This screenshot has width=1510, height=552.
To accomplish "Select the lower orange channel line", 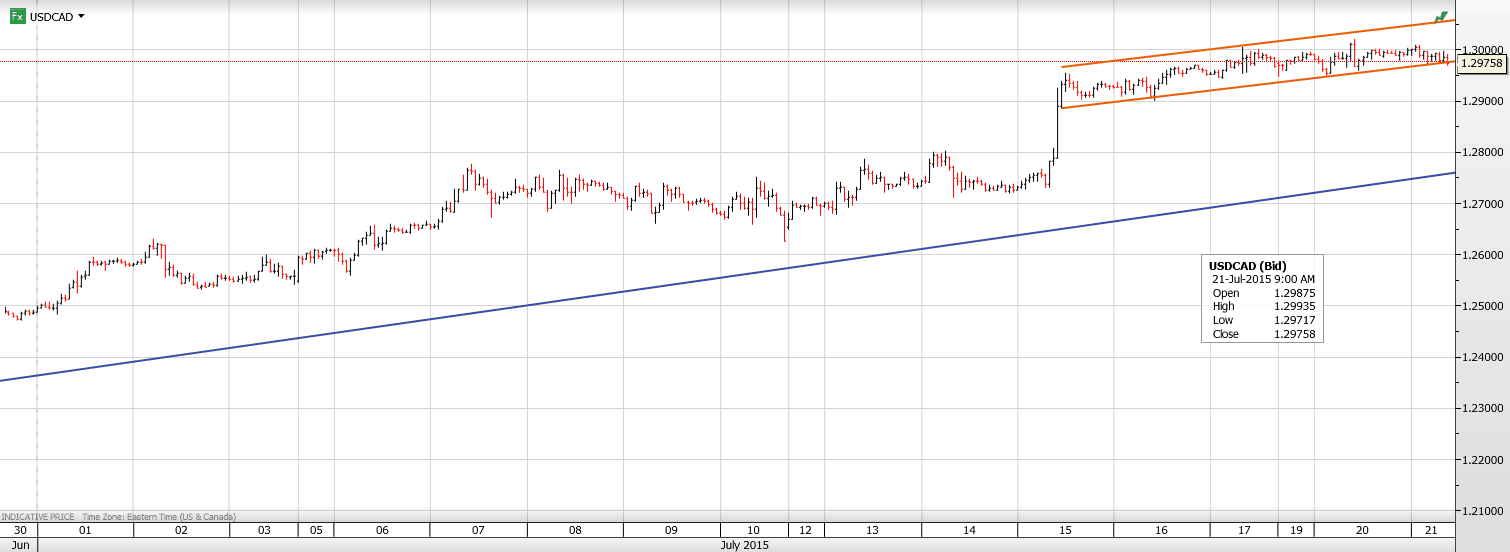I will click(1250, 84).
